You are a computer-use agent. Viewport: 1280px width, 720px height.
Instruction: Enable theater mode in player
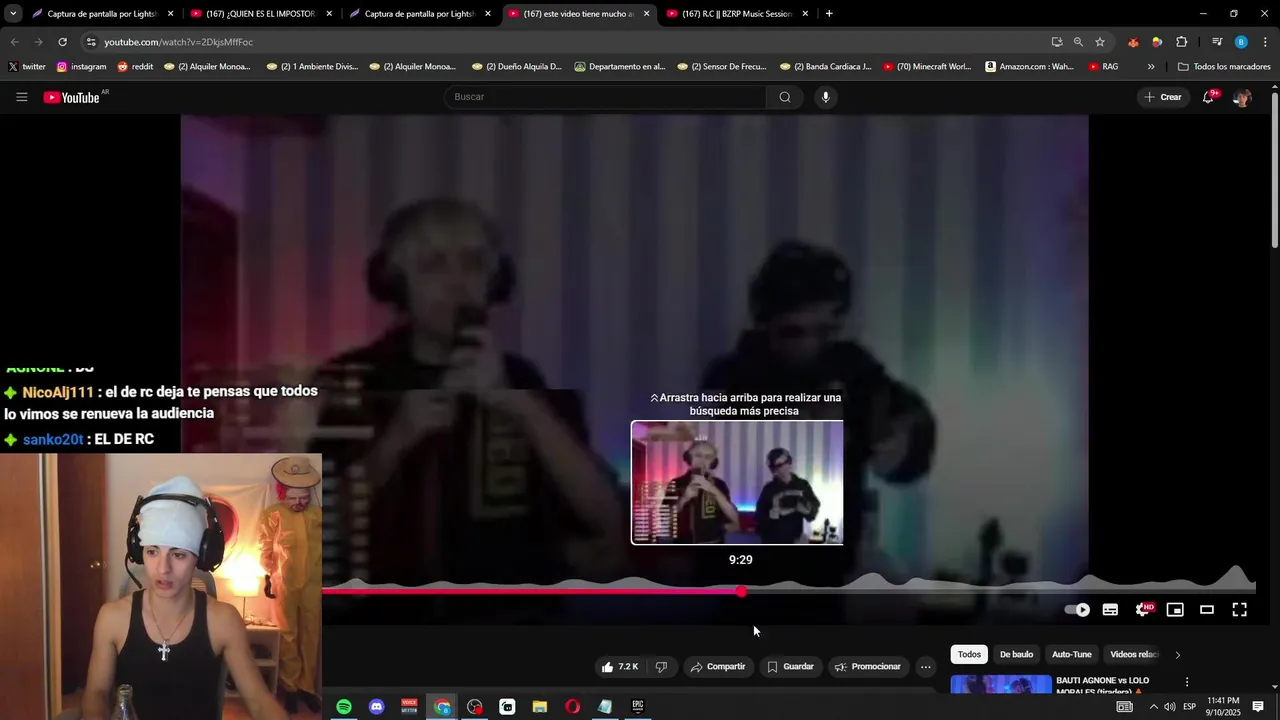pos(1207,609)
